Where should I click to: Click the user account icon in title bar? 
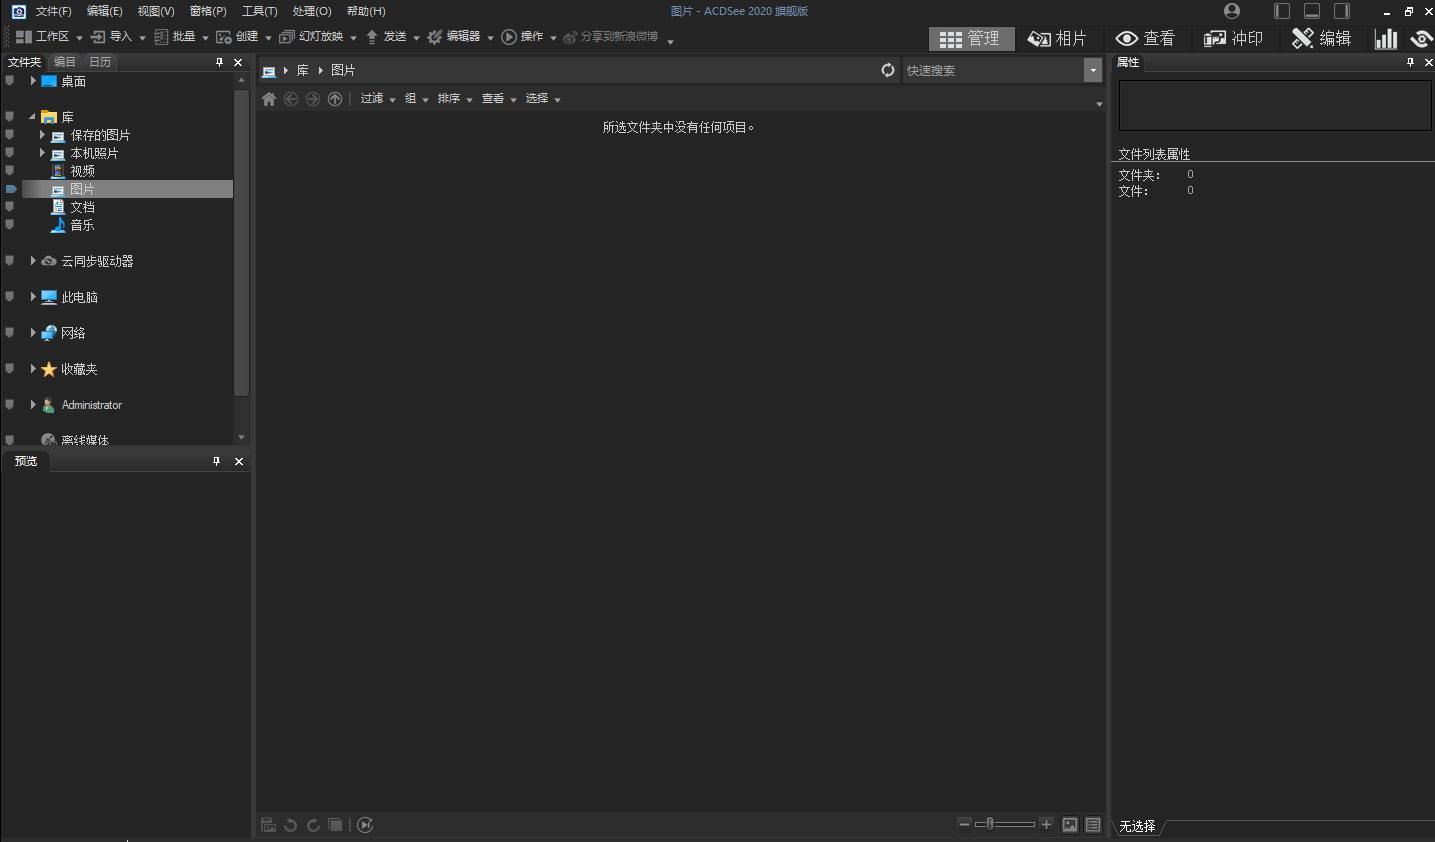tap(1232, 11)
